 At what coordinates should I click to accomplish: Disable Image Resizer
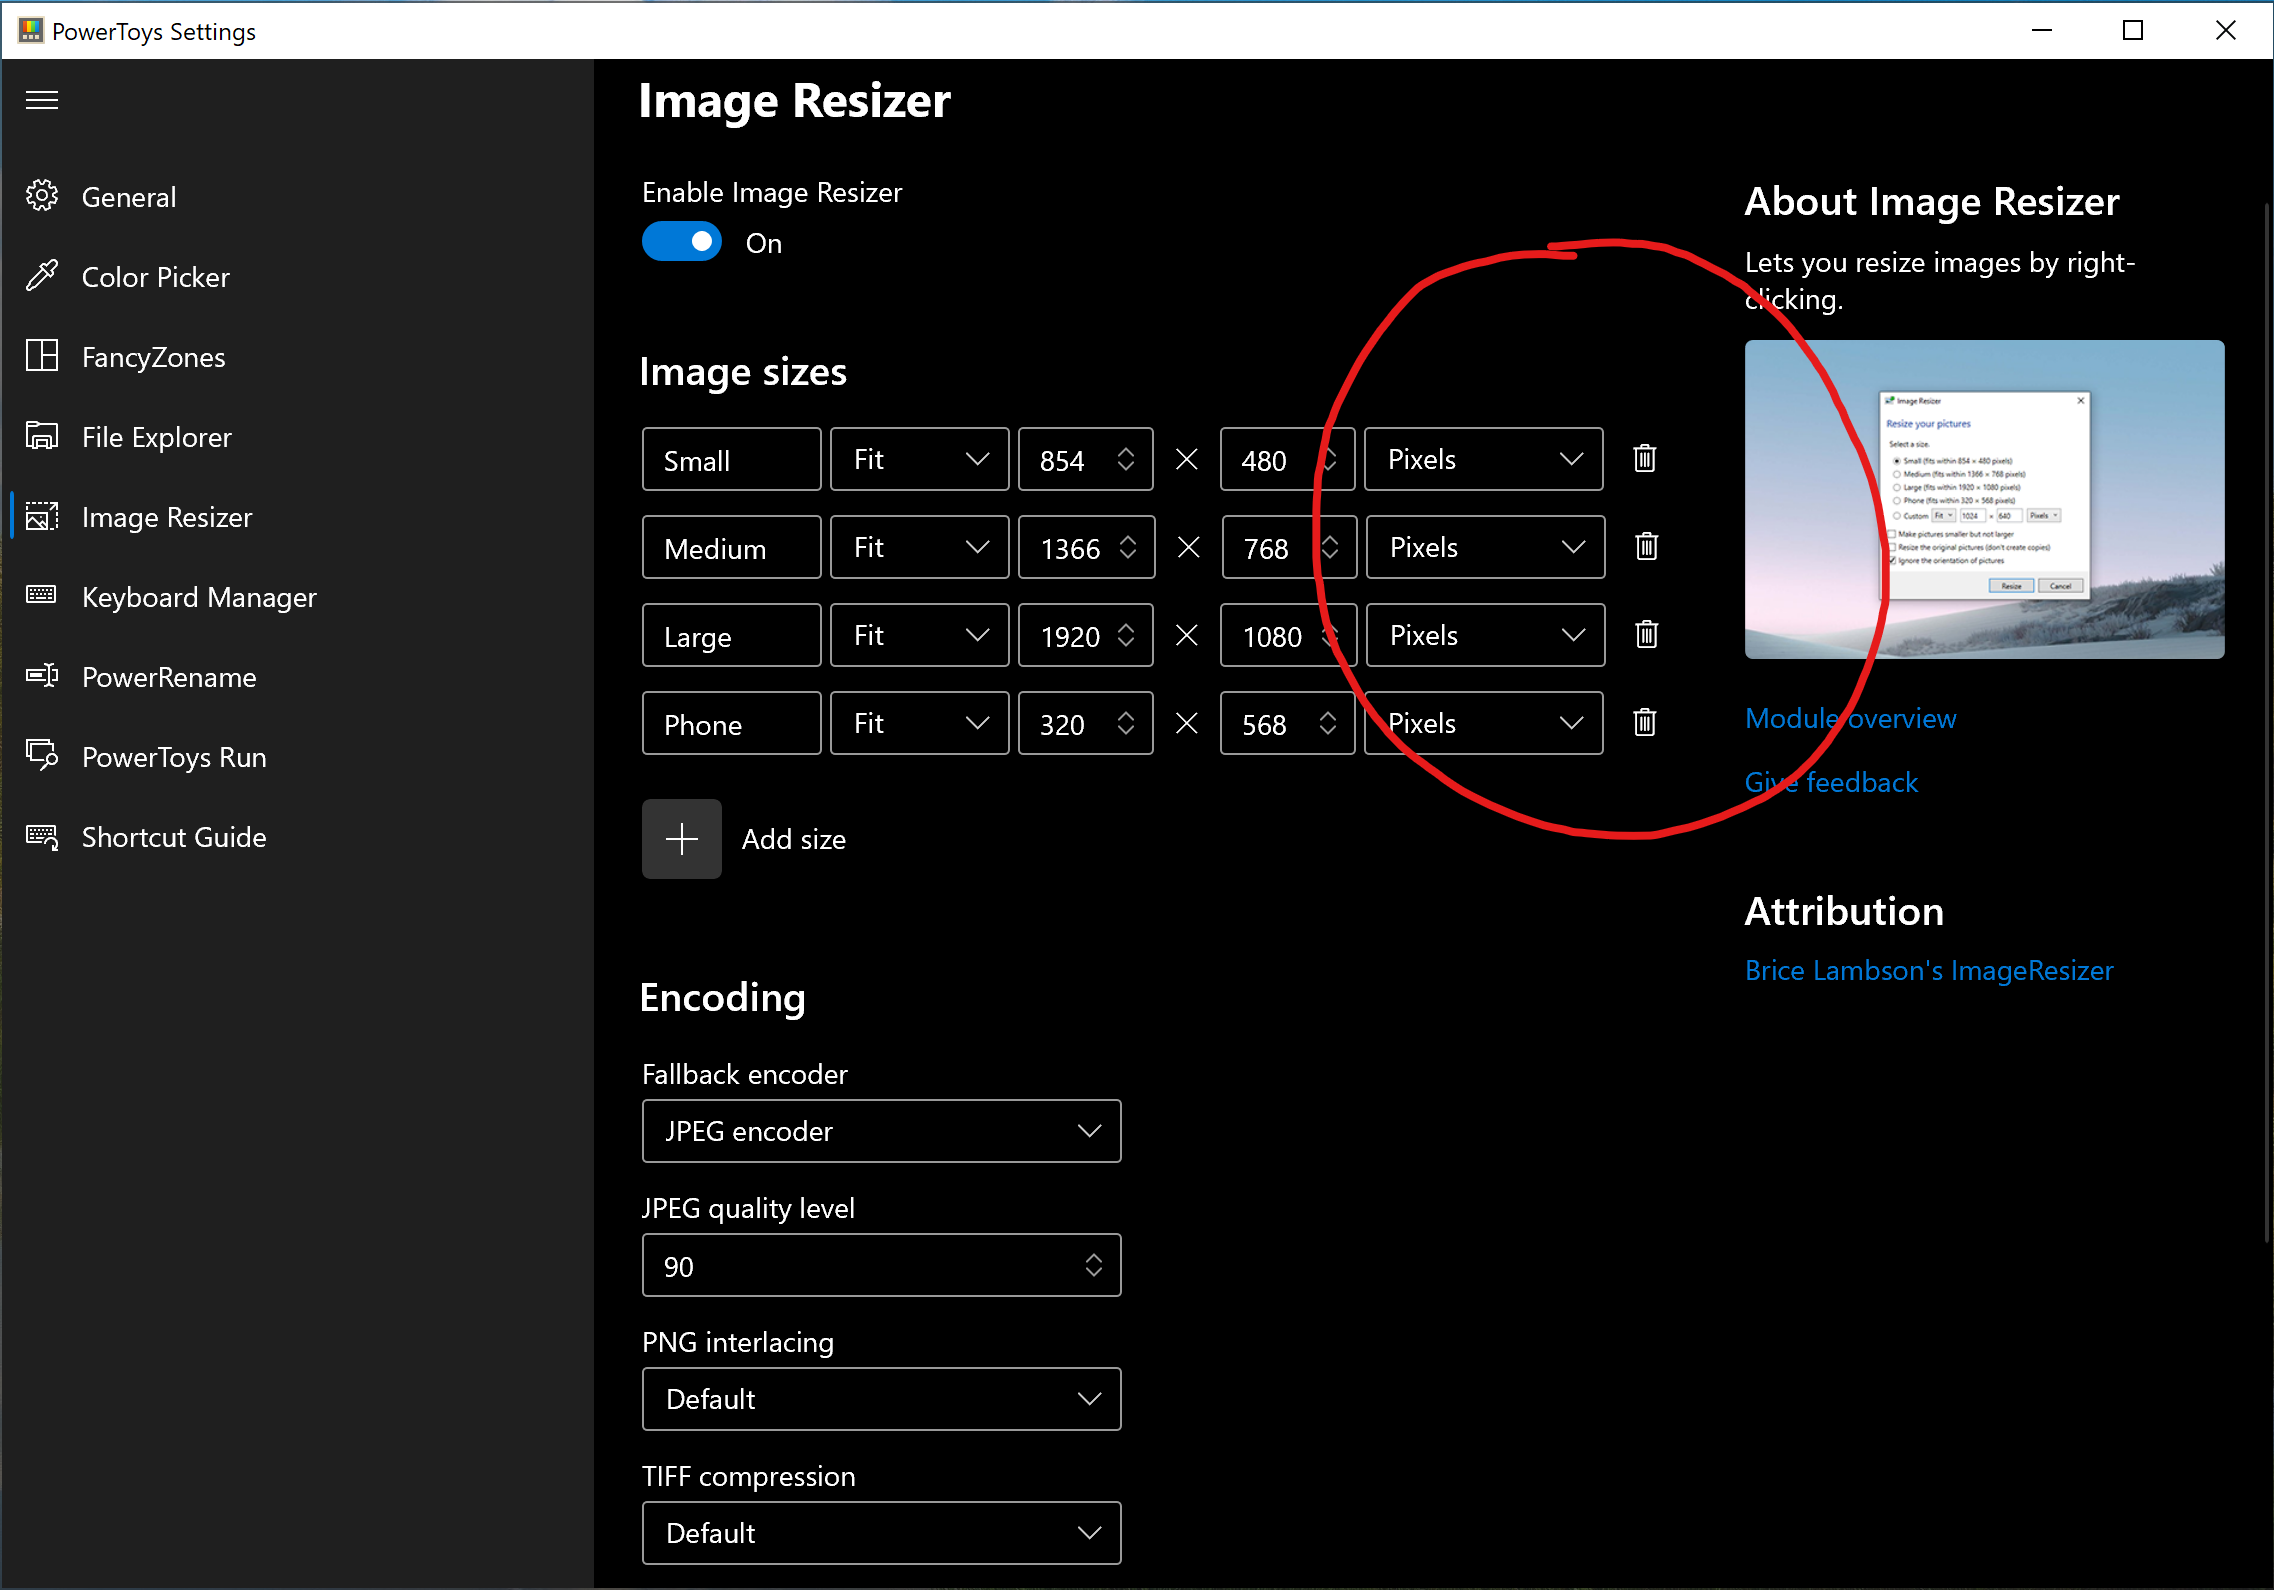tap(681, 241)
